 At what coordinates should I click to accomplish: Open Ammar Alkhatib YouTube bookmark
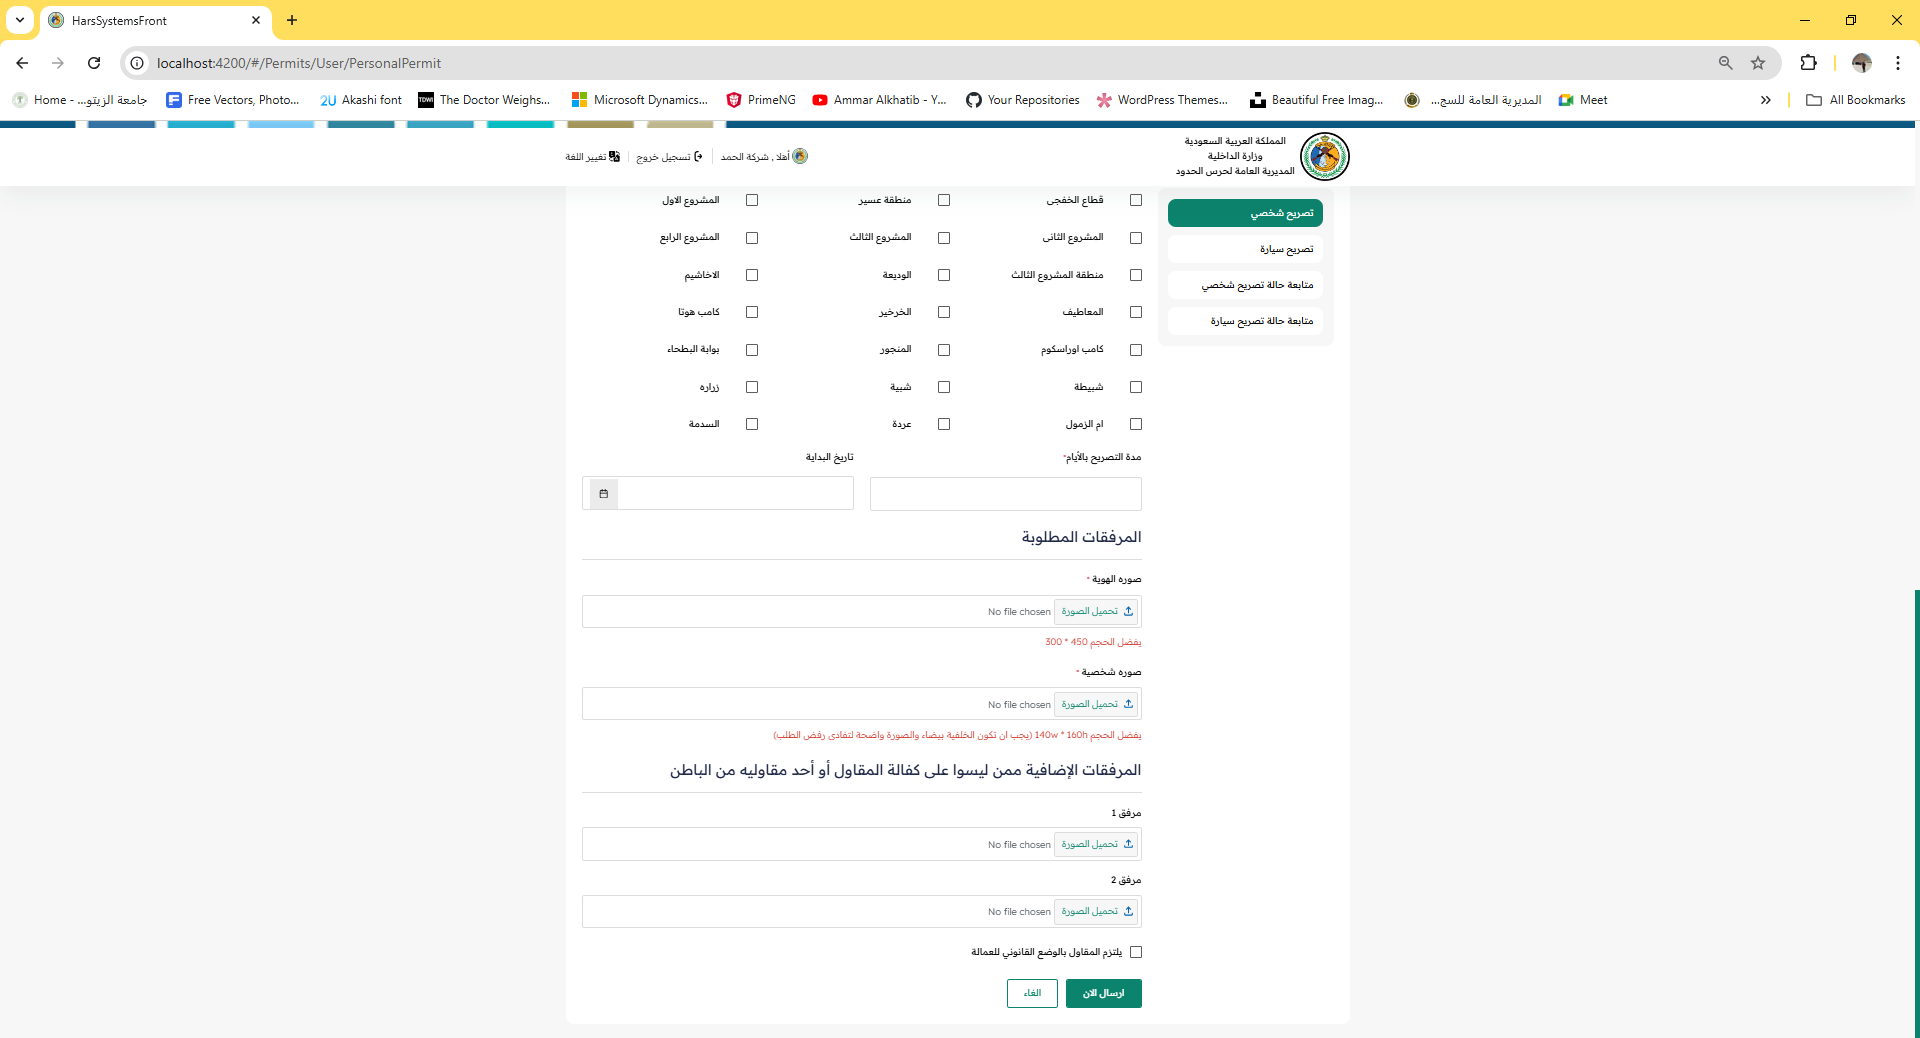click(x=880, y=100)
